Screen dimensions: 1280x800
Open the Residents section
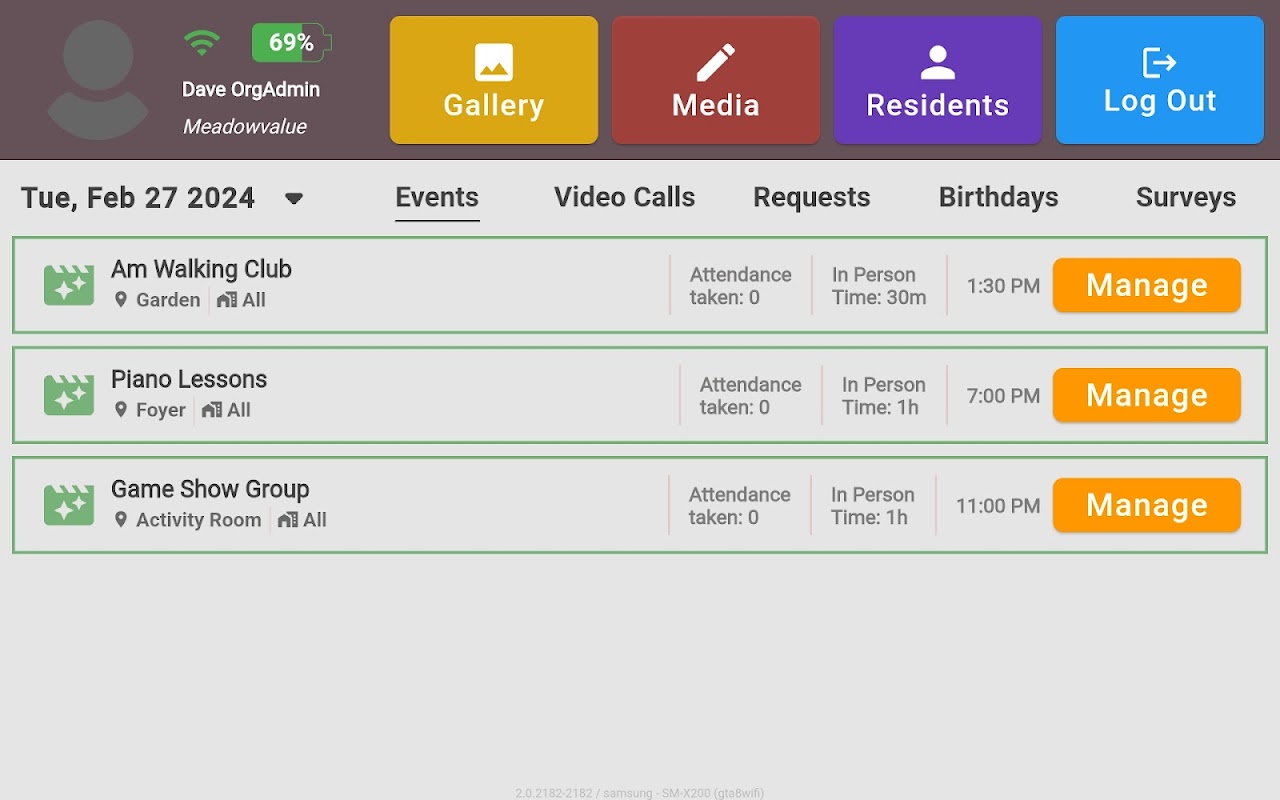(938, 80)
